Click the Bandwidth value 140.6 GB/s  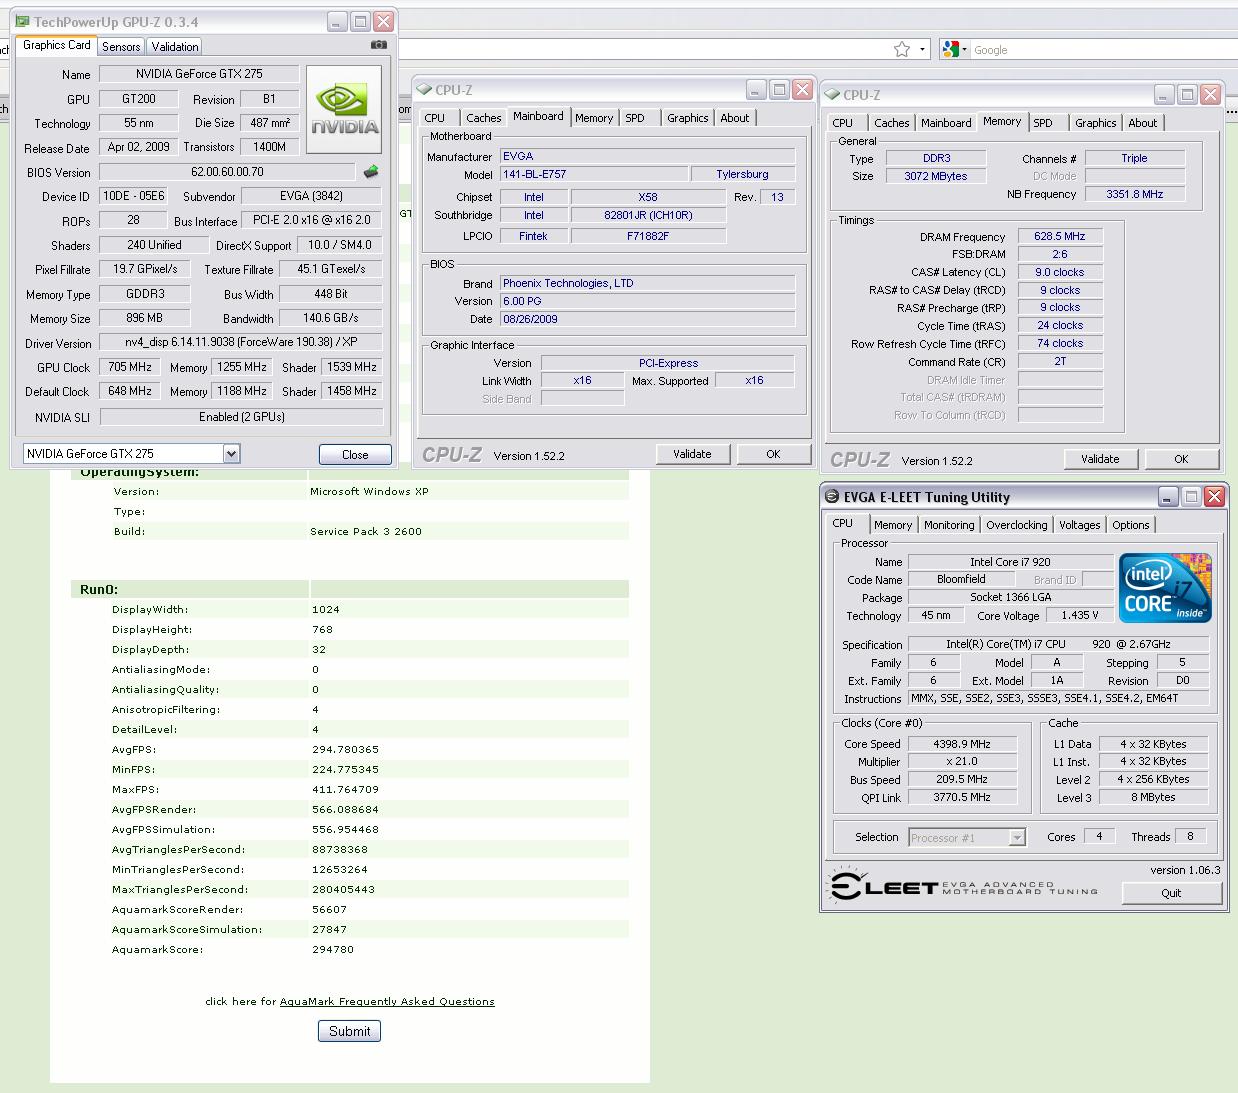[x=330, y=318]
